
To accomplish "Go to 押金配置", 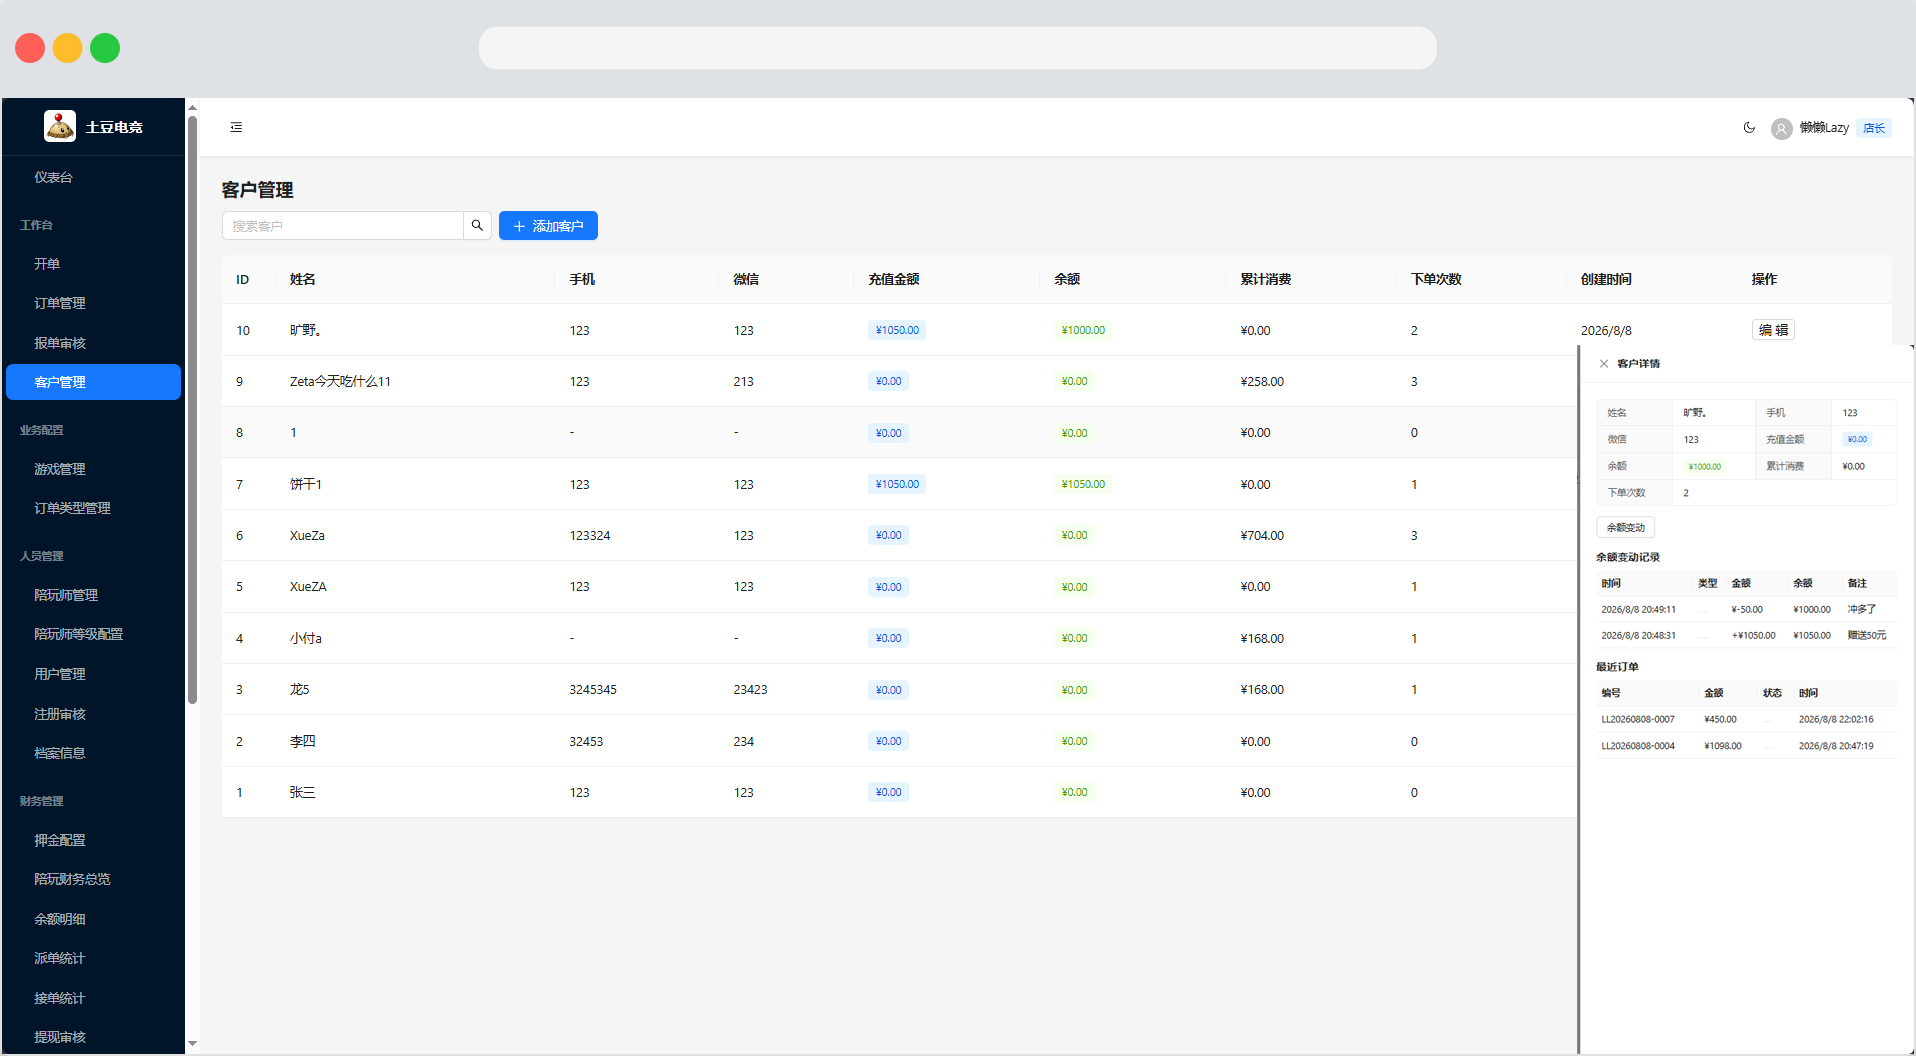I will coord(60,840).
